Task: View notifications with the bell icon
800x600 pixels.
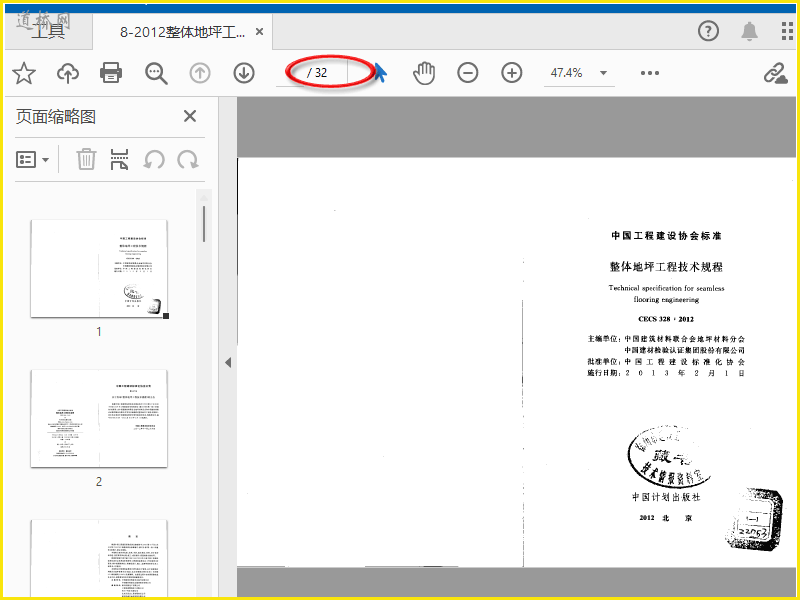Action: pyautogui.click(x=749, y=31)
